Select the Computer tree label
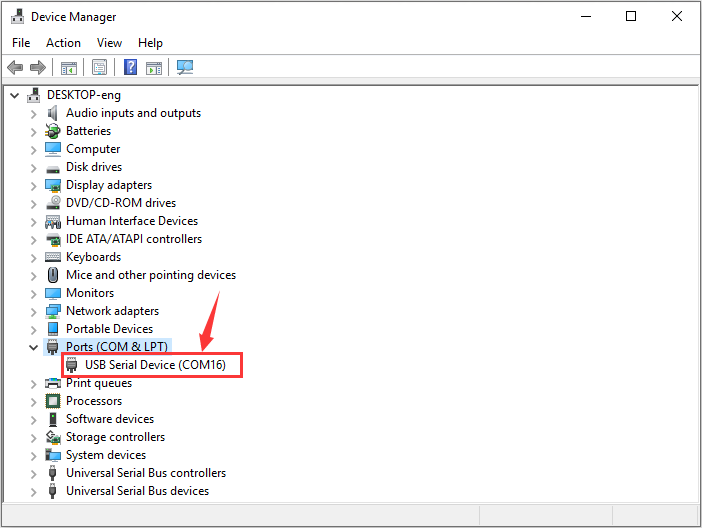 click(93, 149)
